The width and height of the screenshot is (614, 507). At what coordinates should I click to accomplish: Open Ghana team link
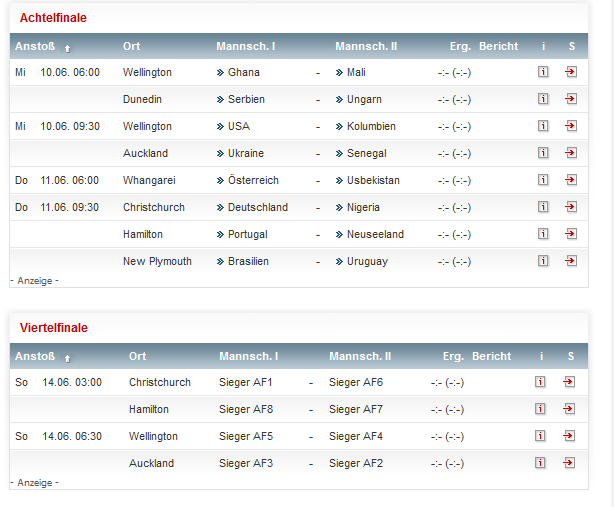tap(243, 72)
